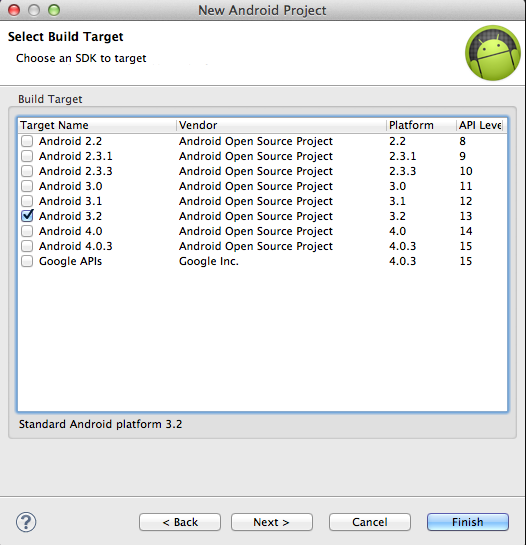Zoom the window with green button
This screenshot has height=545, width=526.
click(x=54, y=10)
